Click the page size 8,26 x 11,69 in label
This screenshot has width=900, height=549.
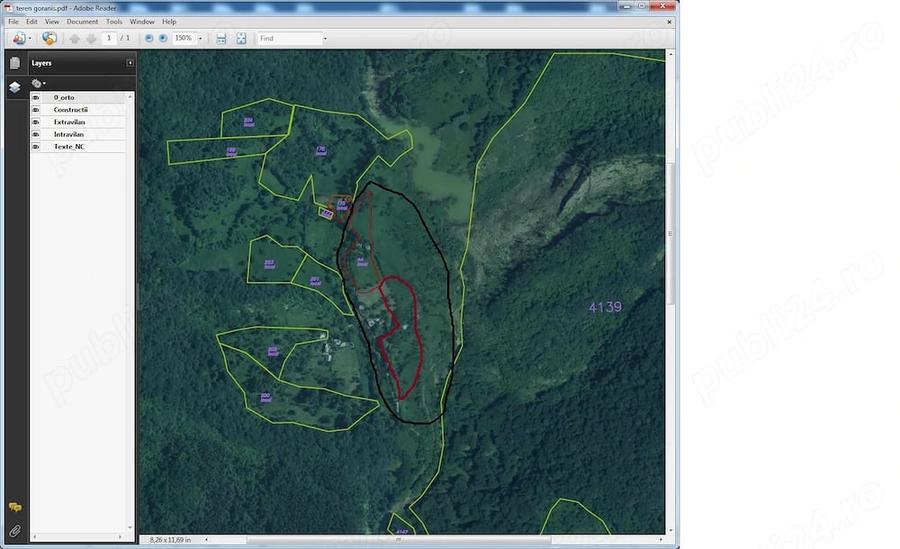(170, 540)
